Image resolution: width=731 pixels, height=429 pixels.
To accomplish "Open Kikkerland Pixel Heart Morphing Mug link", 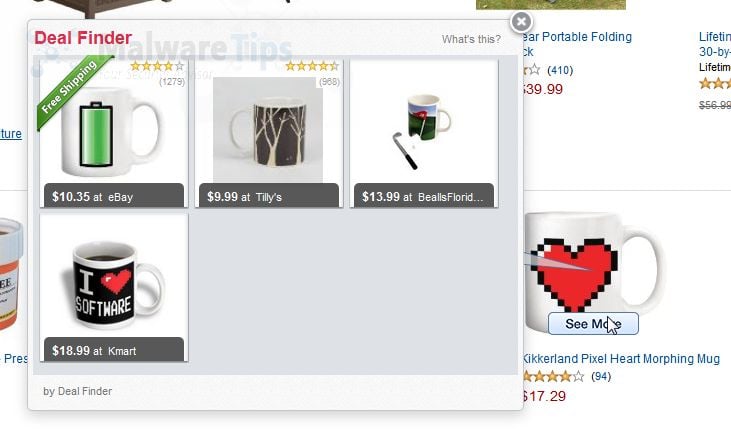I will coord(621,359).
